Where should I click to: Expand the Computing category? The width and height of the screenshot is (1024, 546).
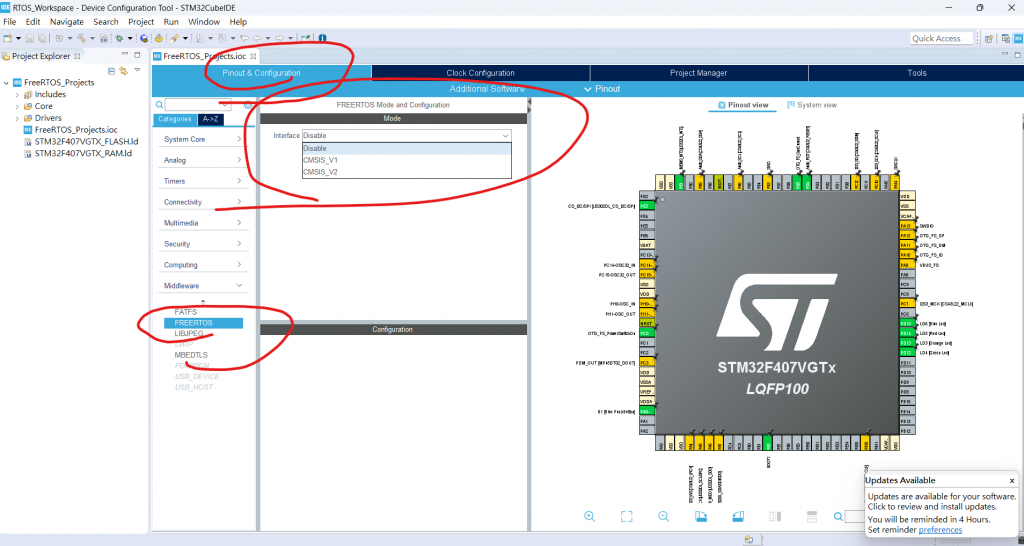point(239,265)
